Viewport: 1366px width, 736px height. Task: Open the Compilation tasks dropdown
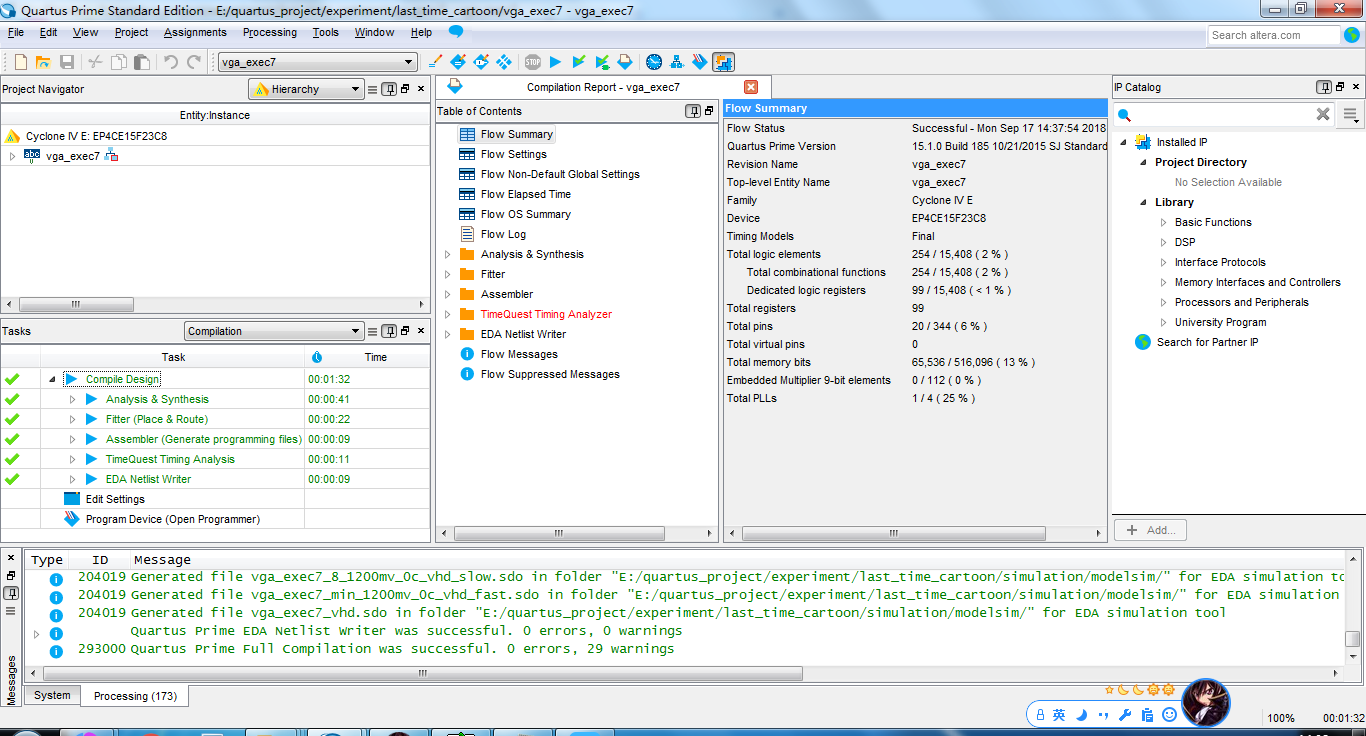(274, 331)
